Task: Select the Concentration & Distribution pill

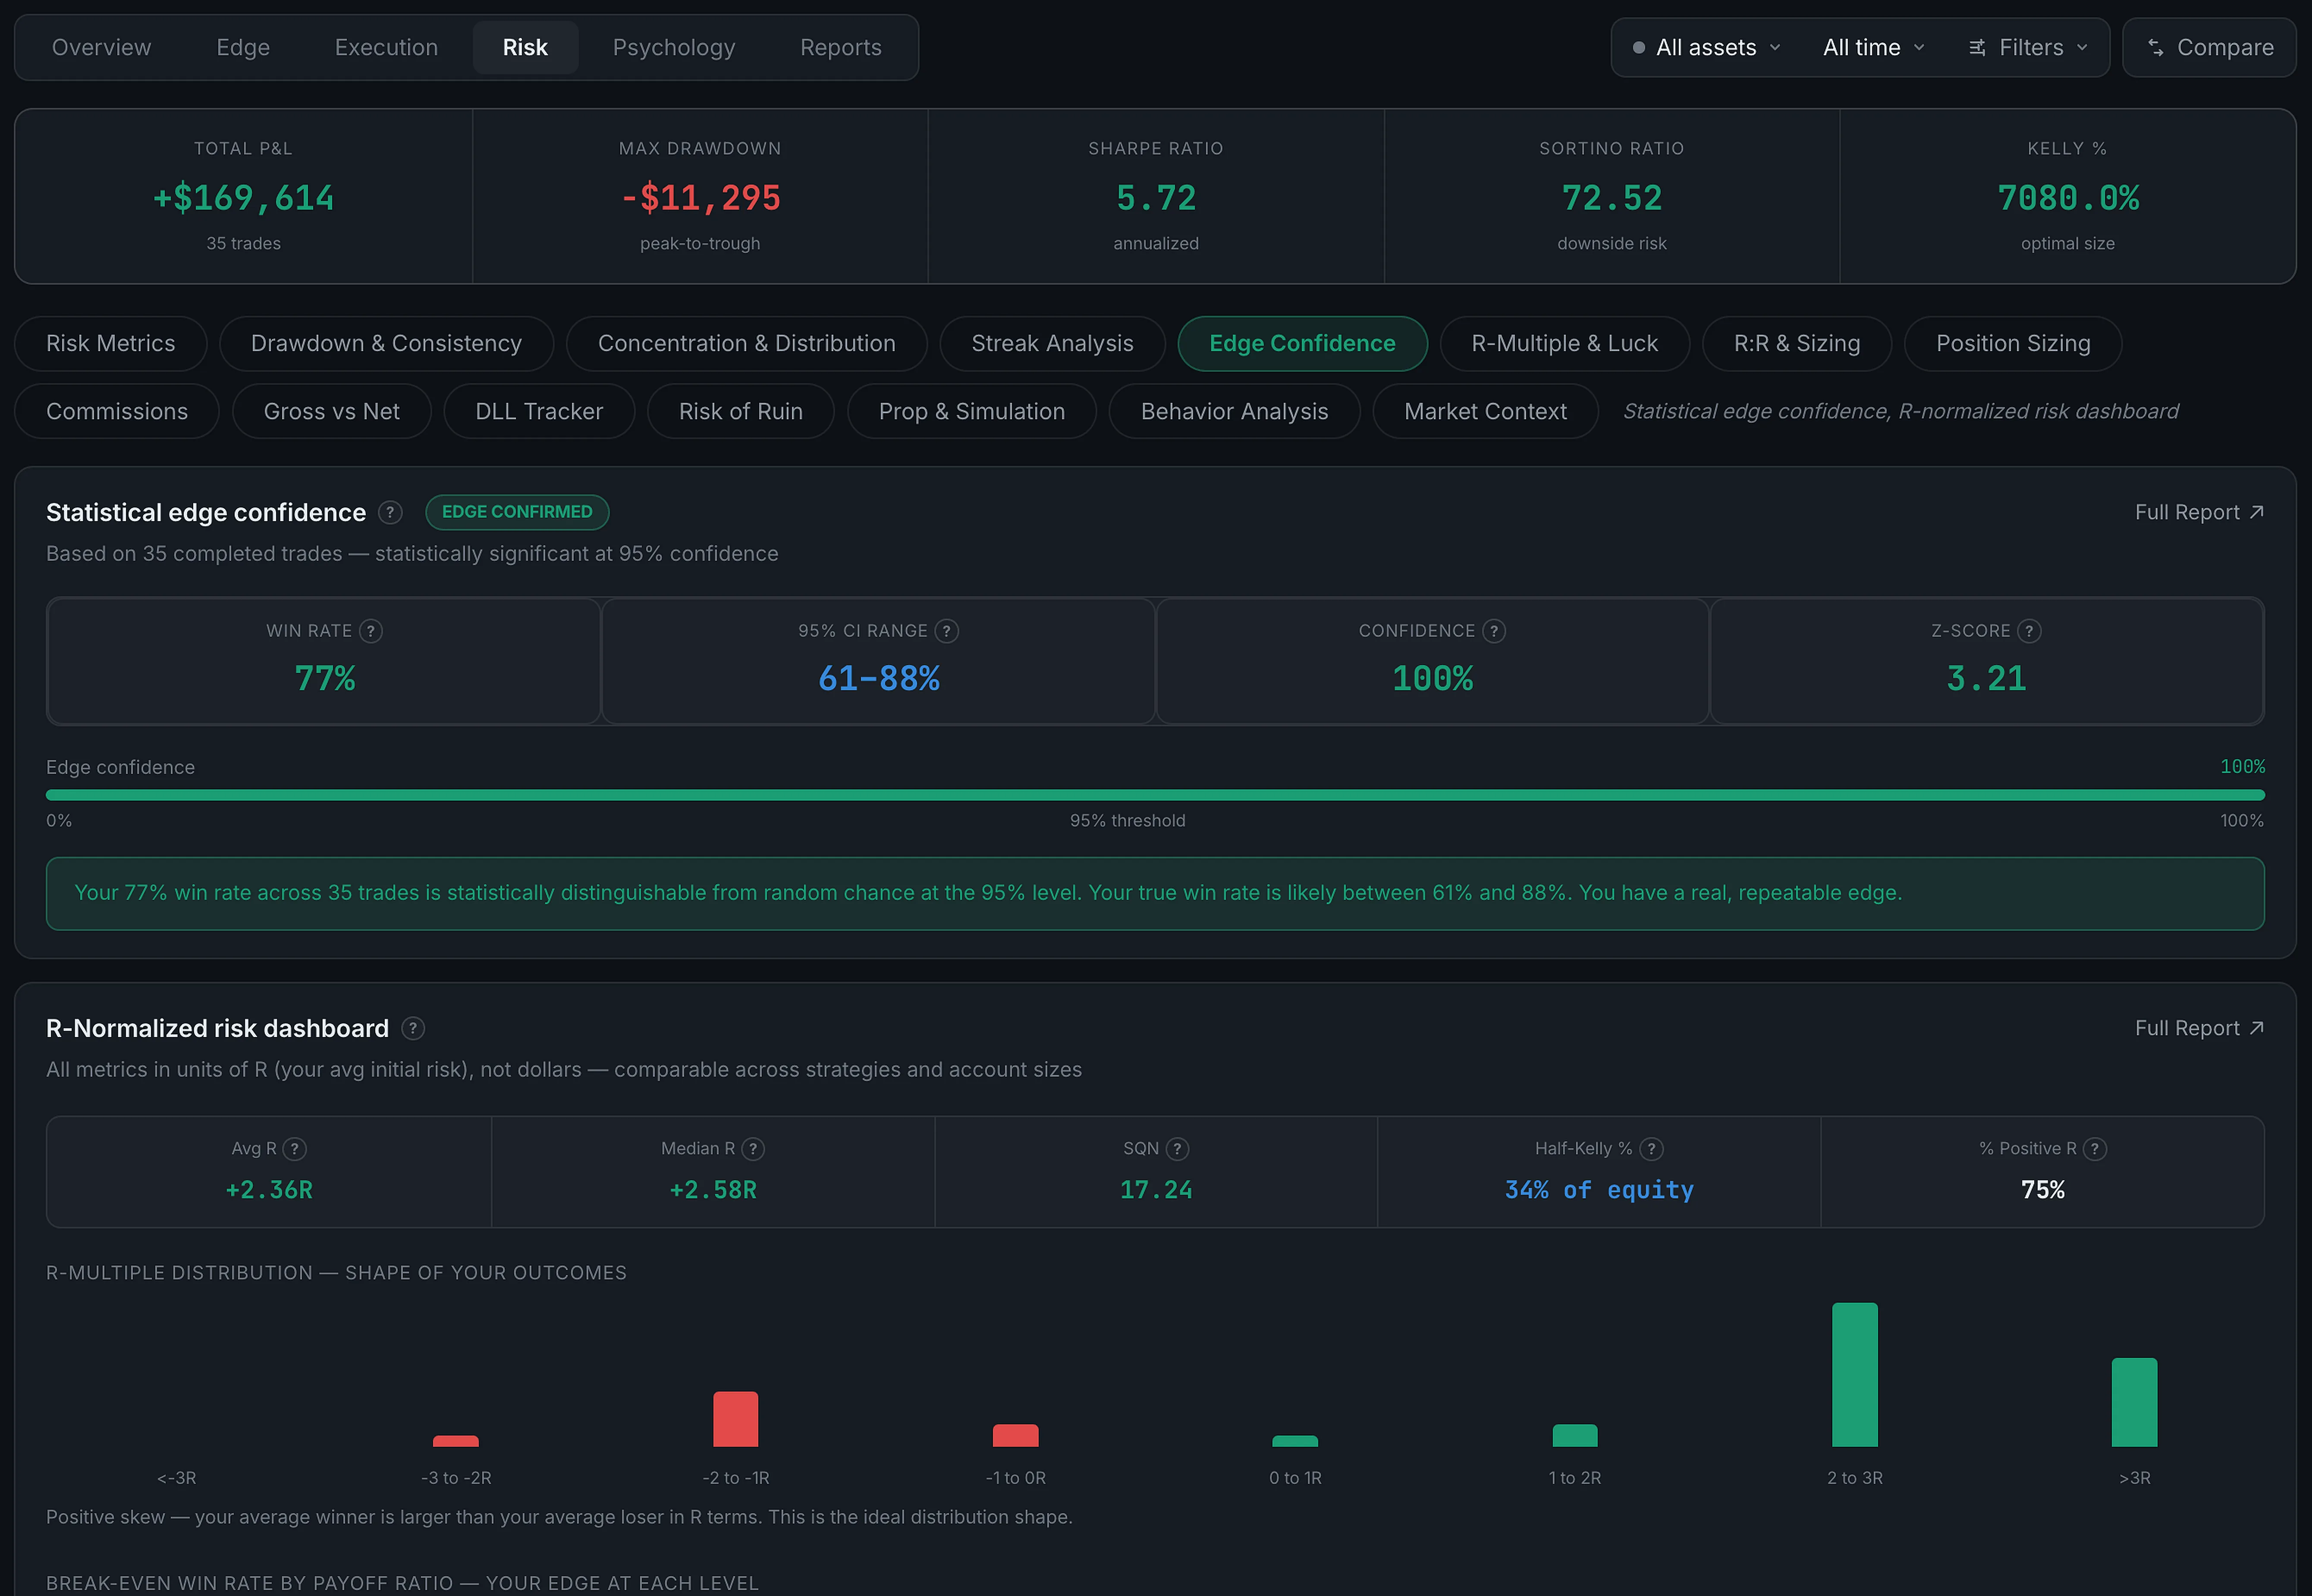Action: click(x=747, y=343)
